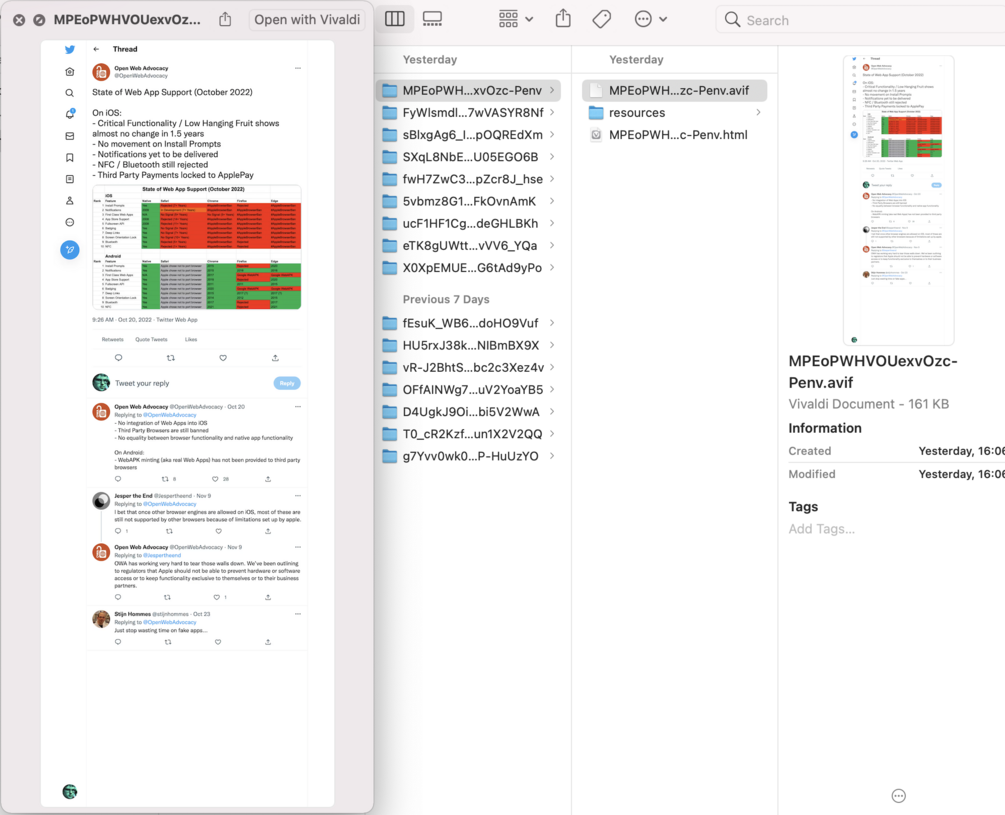The height and width of the screenshot is (815, 1005).
Task: Select the g7Yvv0wk0...P-HuUzYO folder
Action: click(469, 456)
